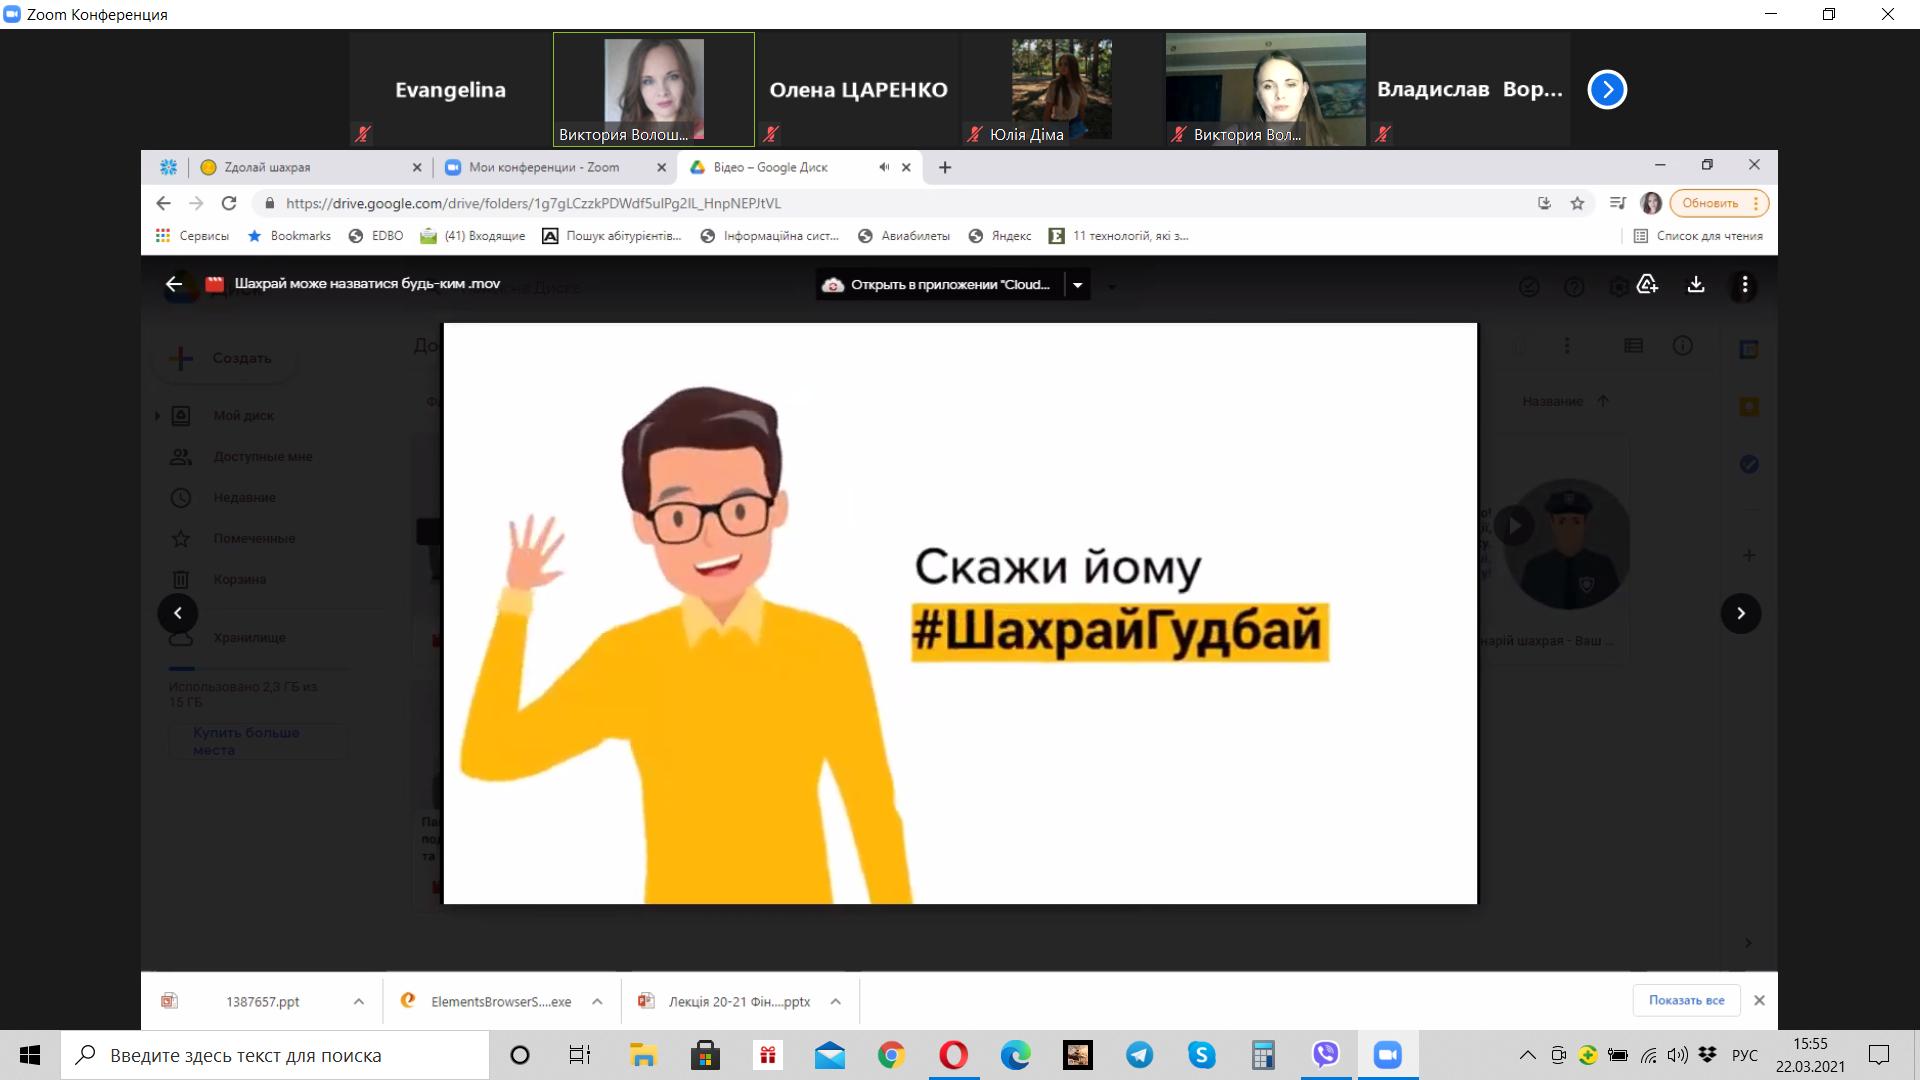This screenshot has height=1080, width=1920.
Task: Click the download icon in Drive preview
Action: pyautogui.click(x=1696, y=285)
